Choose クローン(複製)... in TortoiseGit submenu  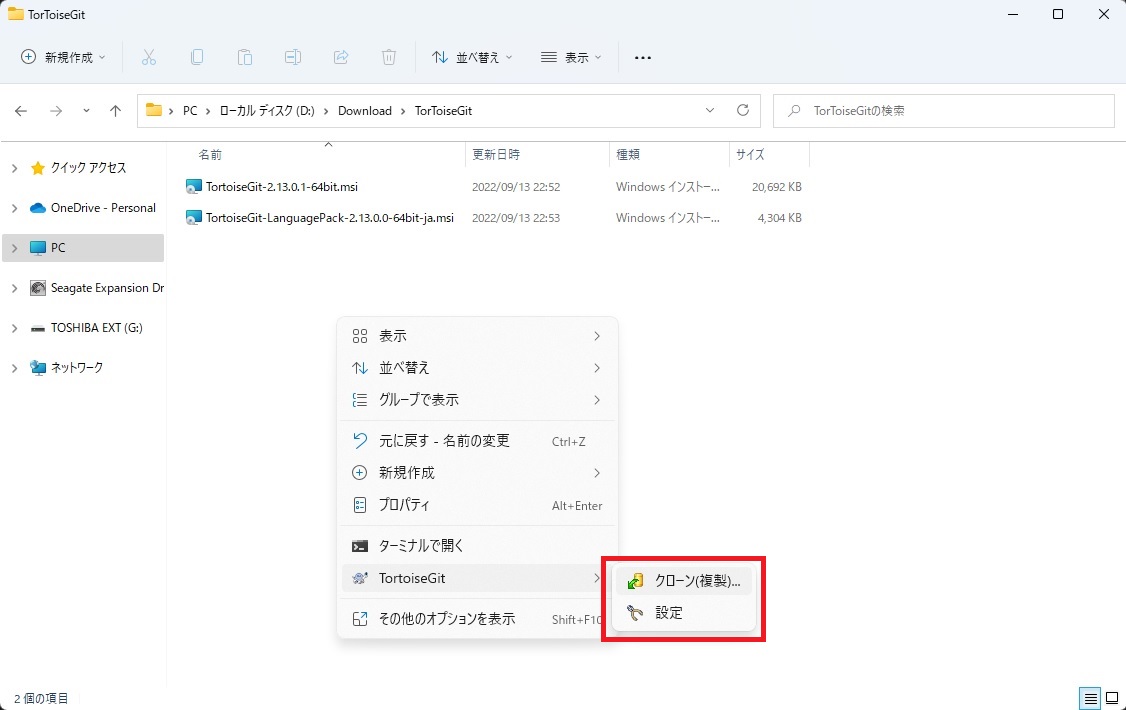[684, 581]
